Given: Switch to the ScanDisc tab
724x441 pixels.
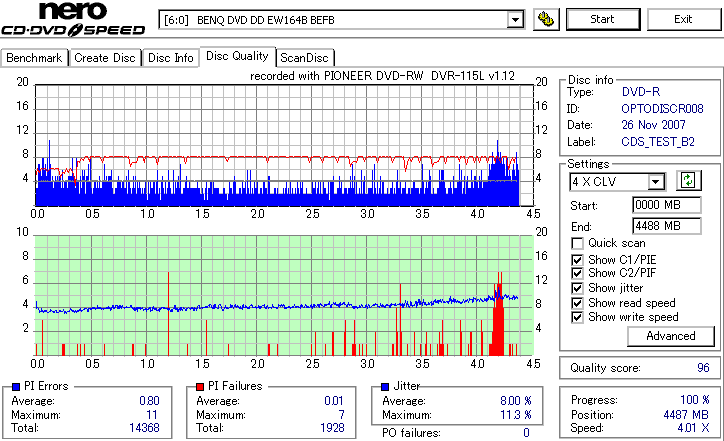Looking at the screenshot, I should pyautogui.click(x=304, y=58).
